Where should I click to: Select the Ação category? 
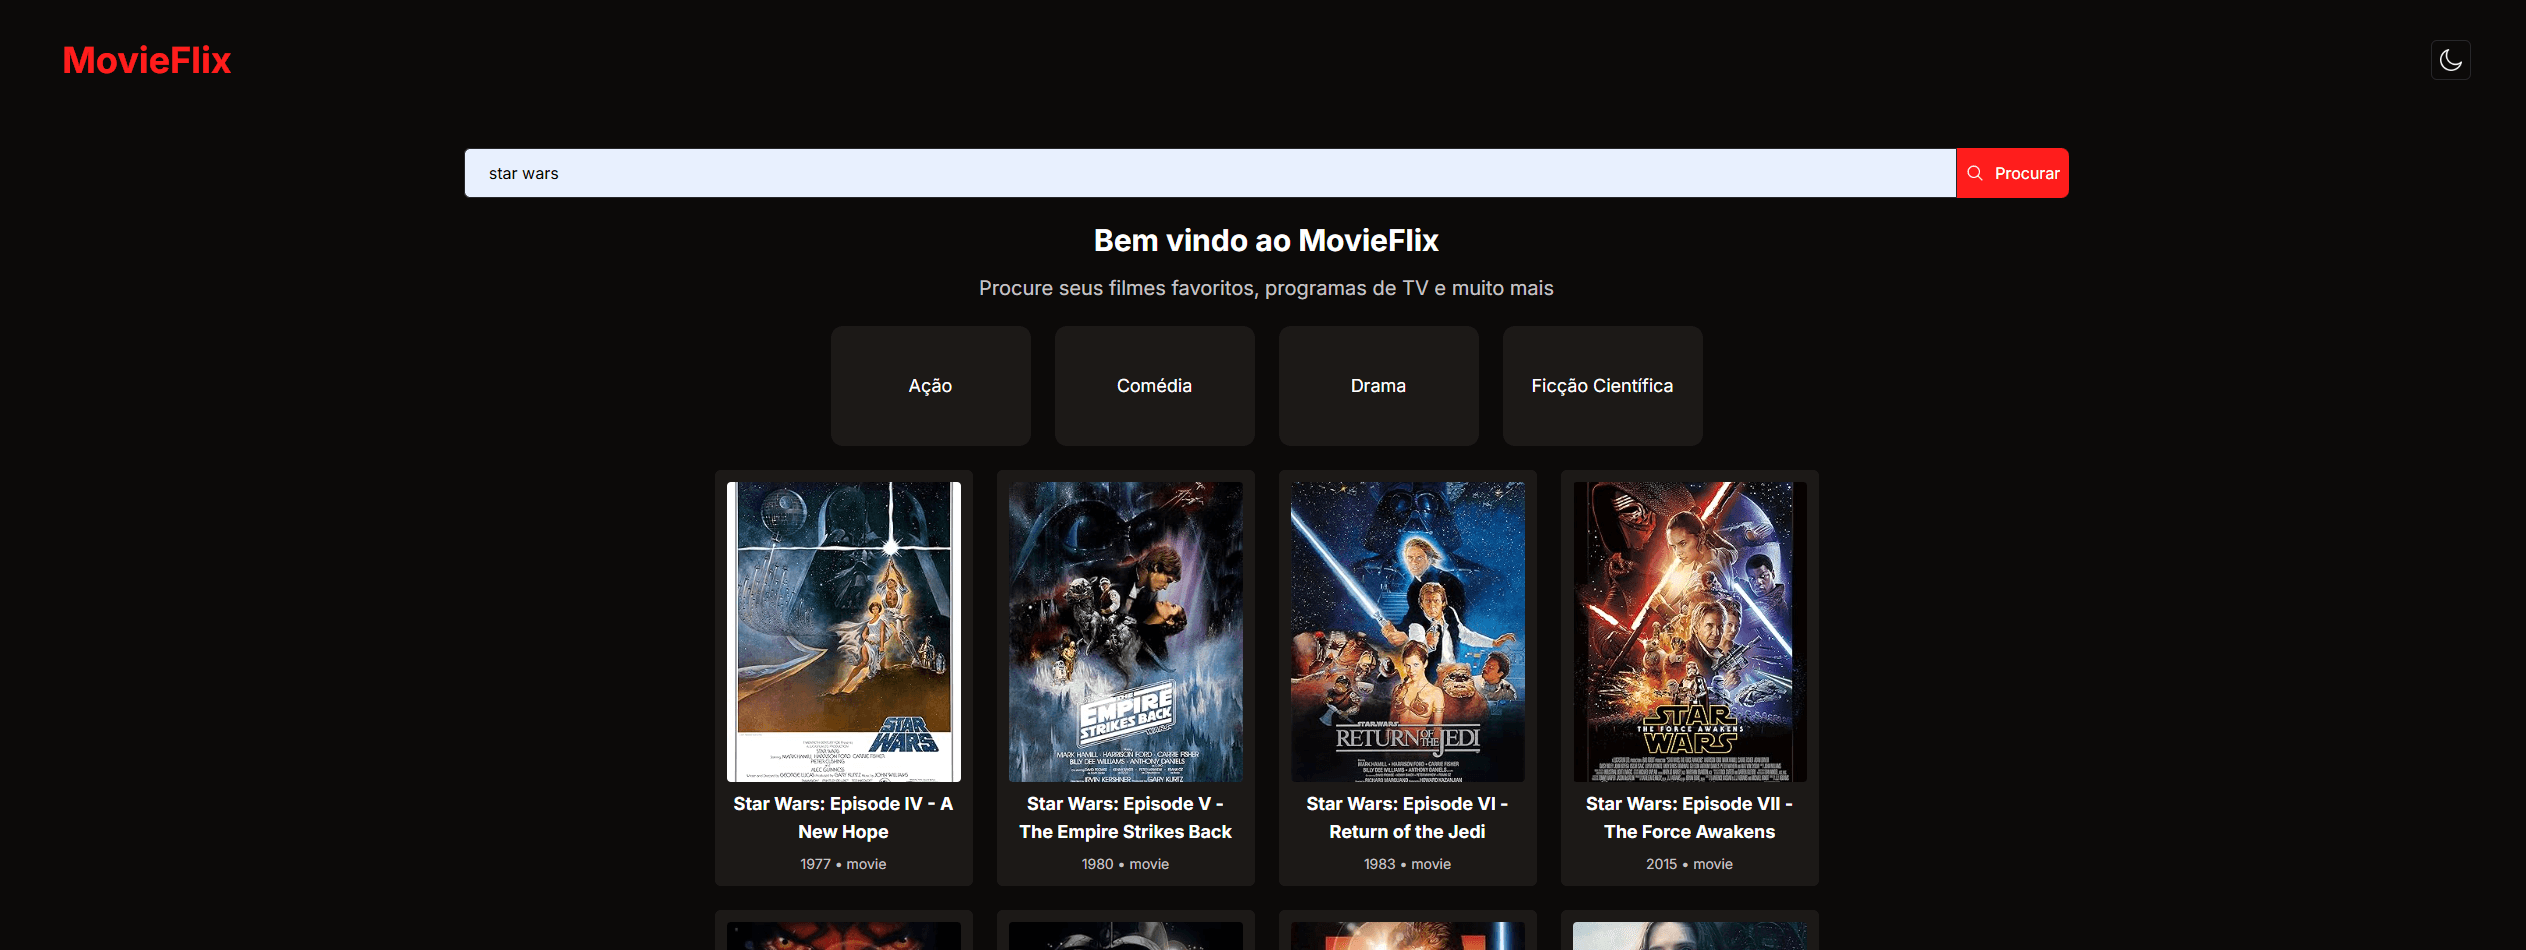929,385
